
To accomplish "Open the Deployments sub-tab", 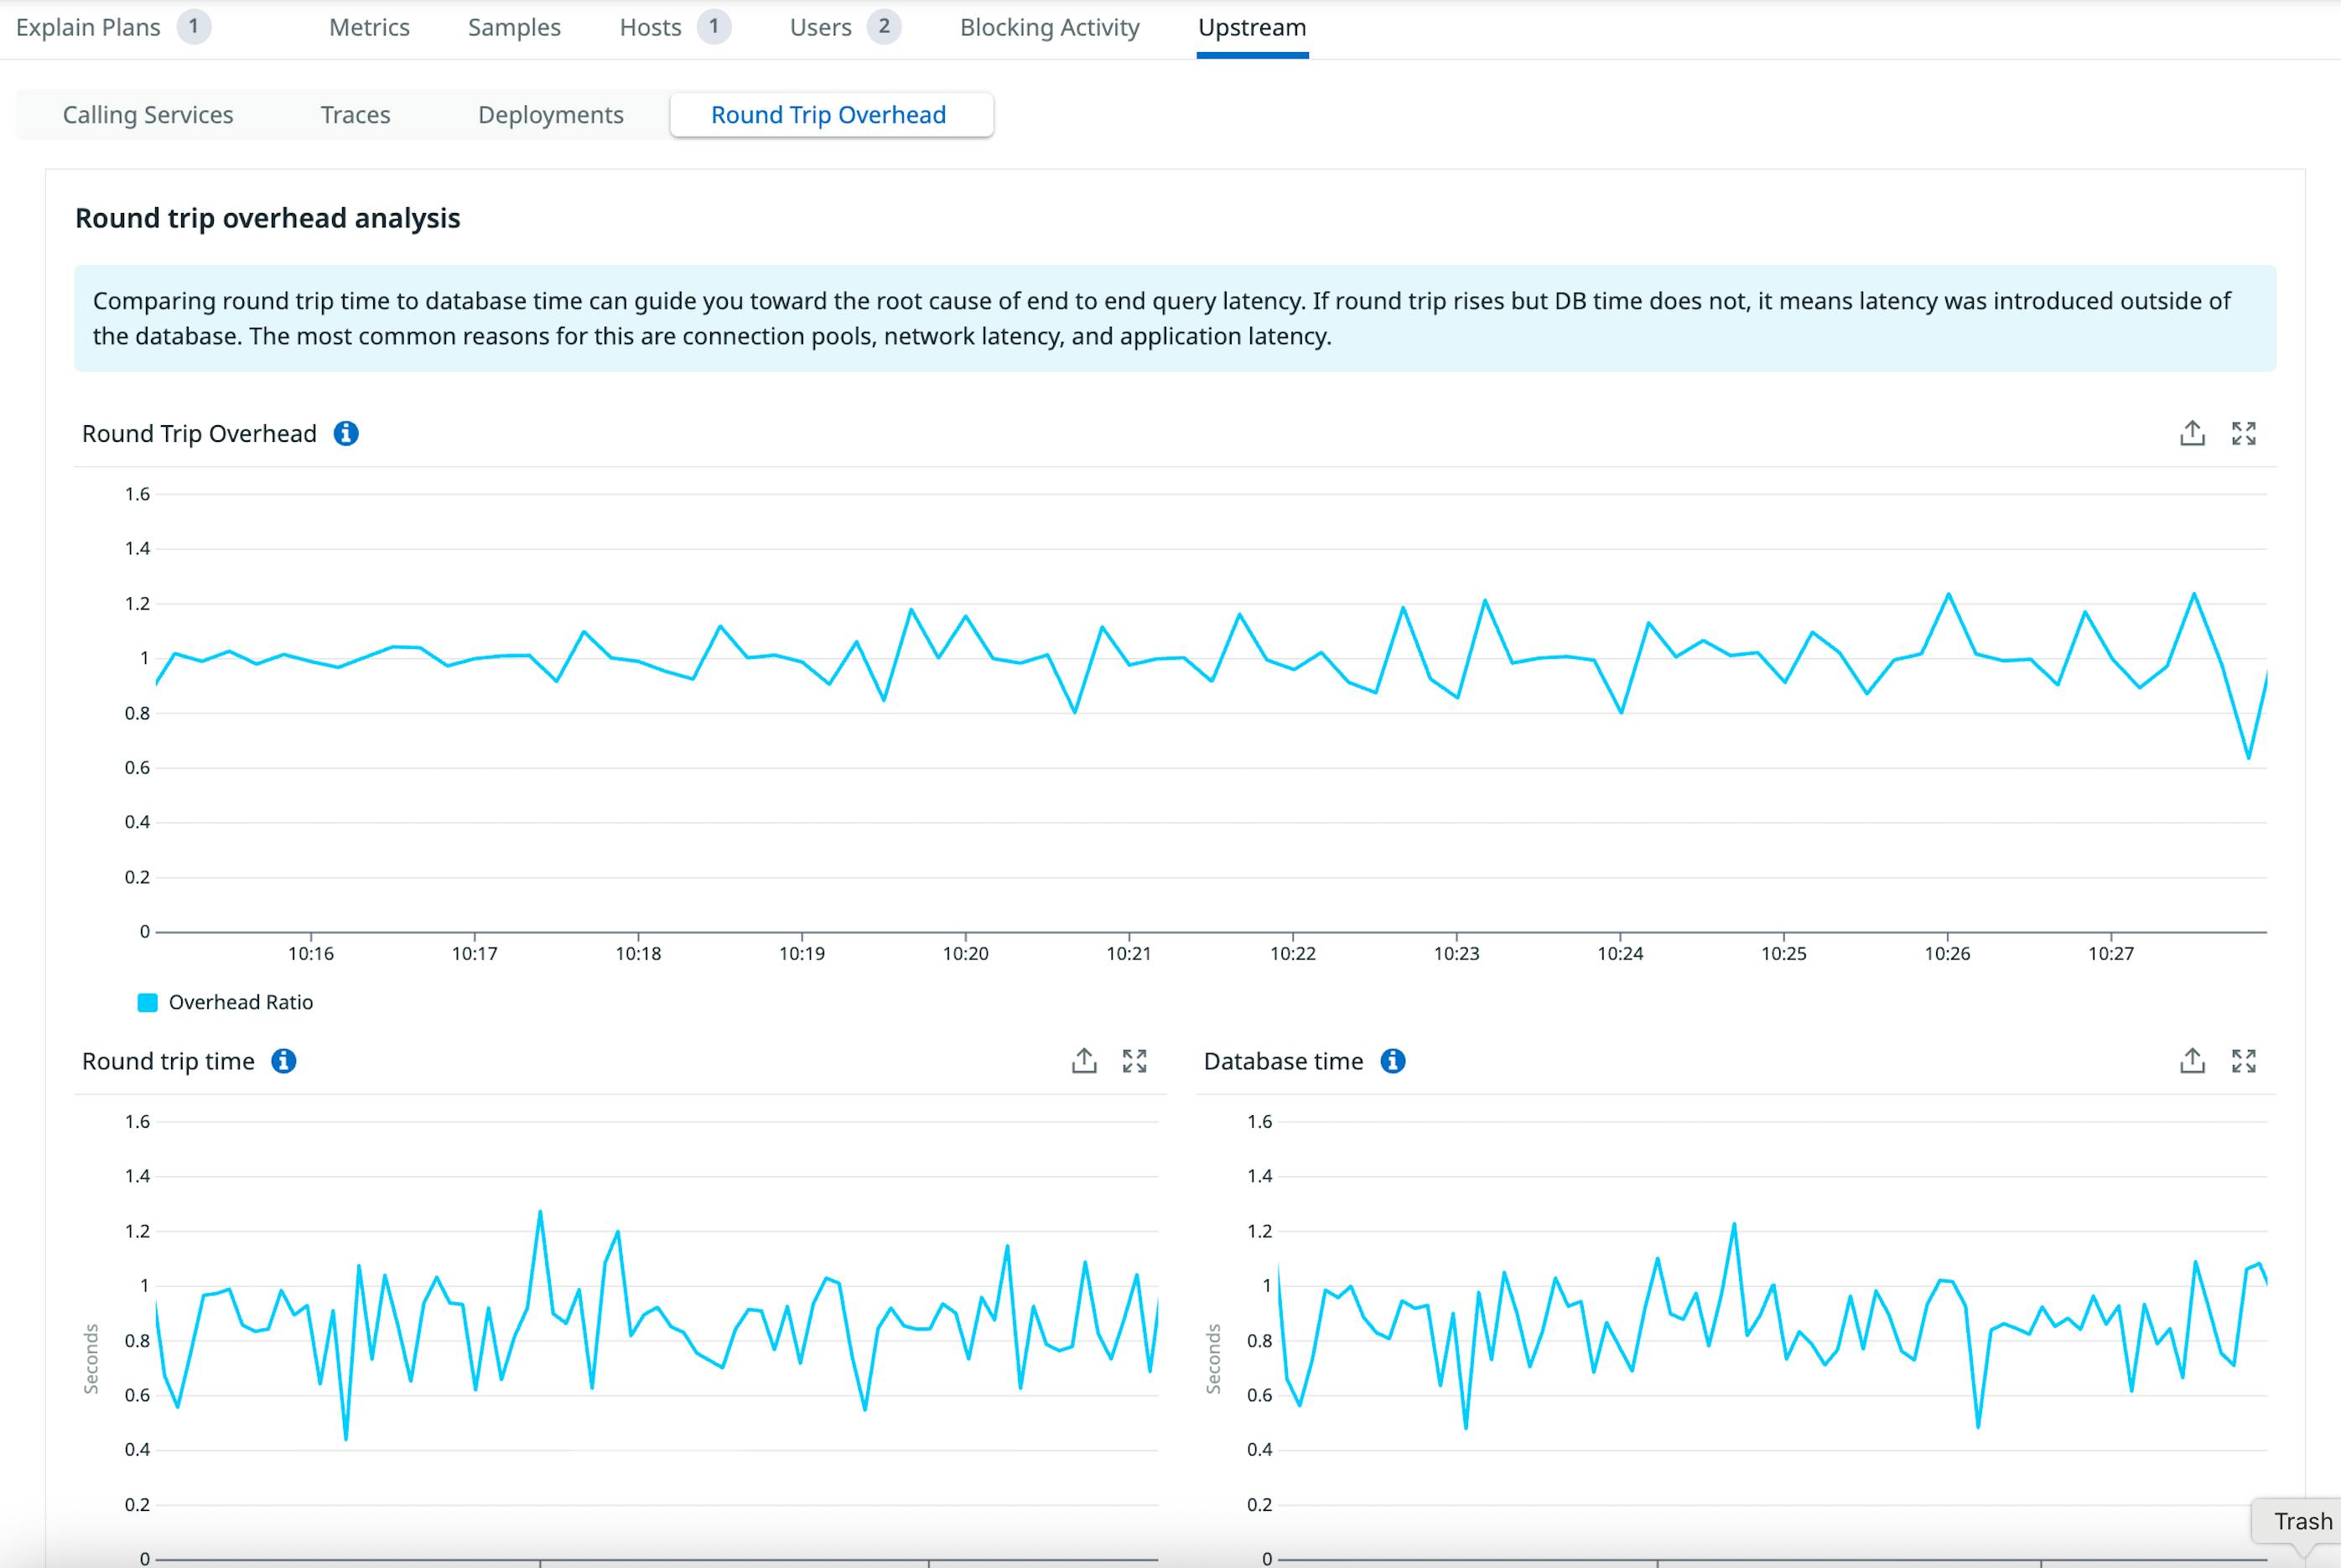I will point(550,114).
